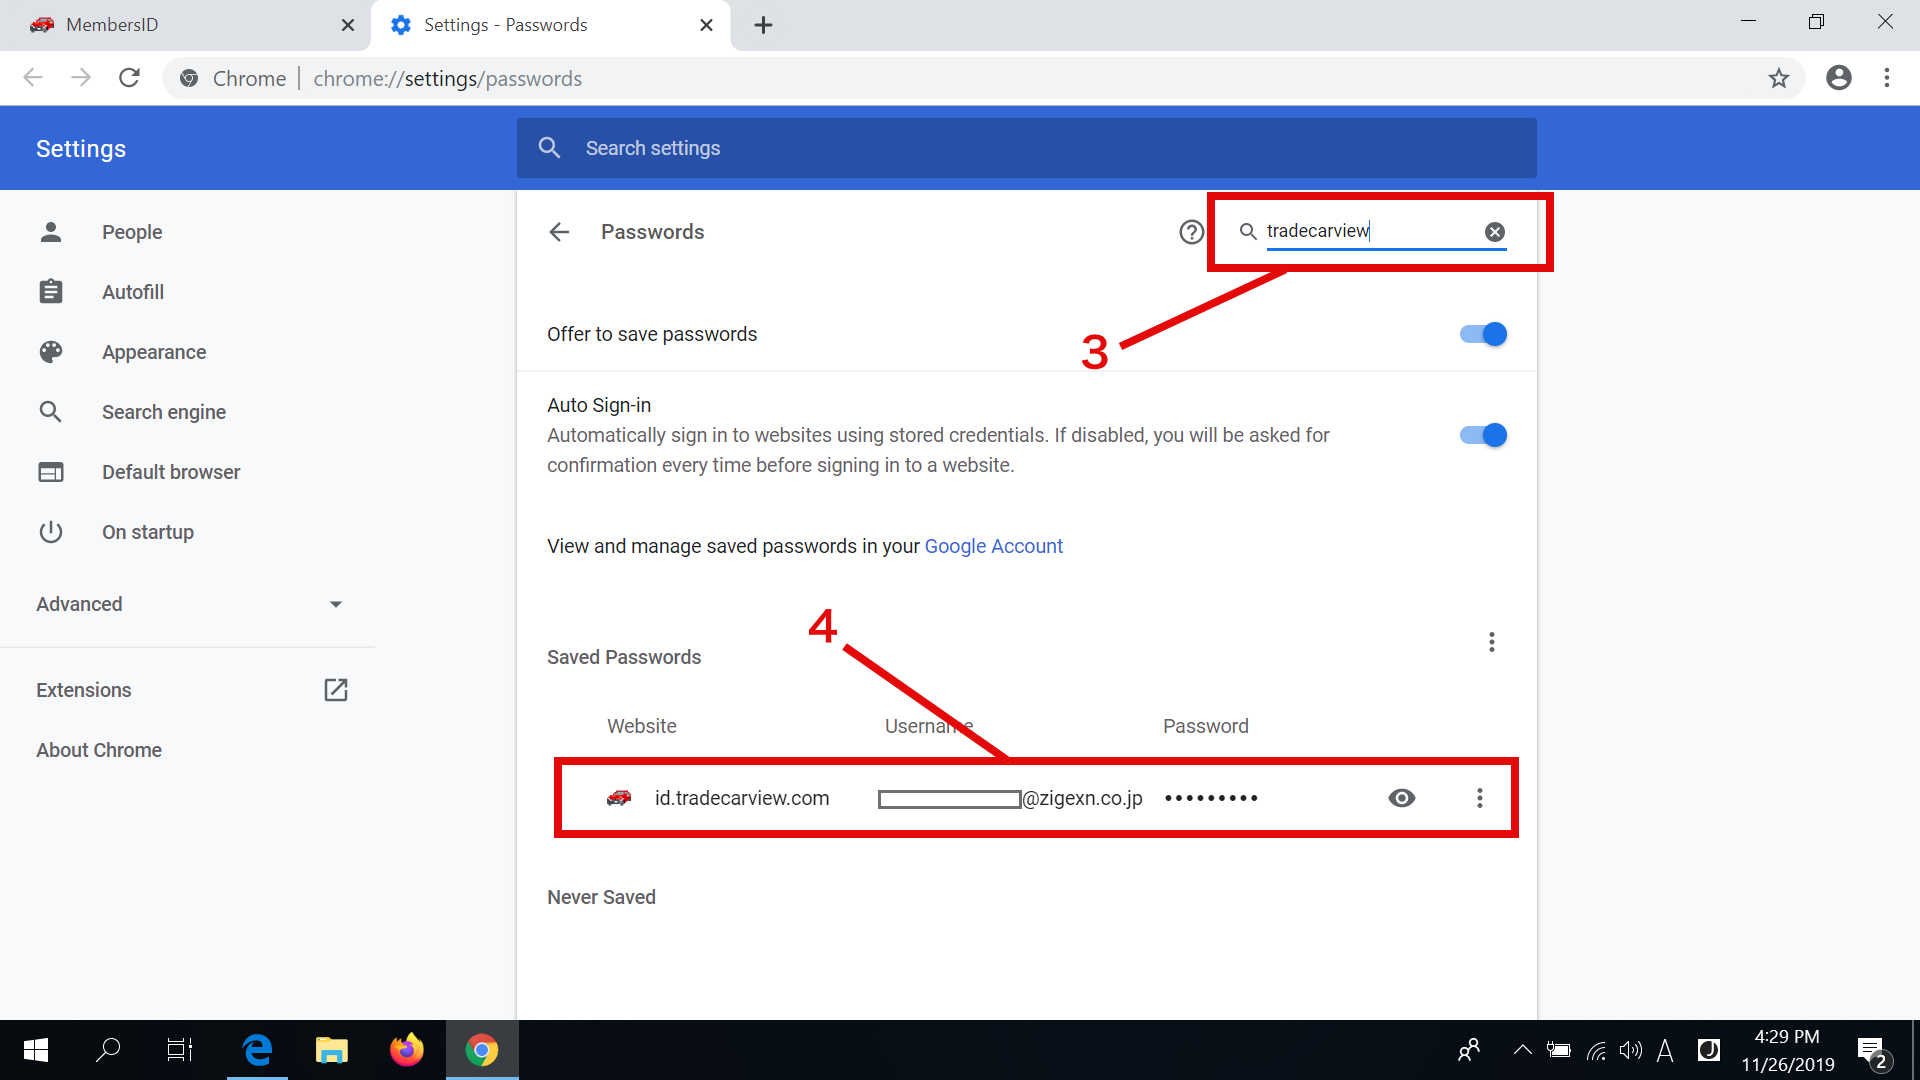Viewport: 1920px width, 1080px height.
Task: Show password for id.tradecarview.com
Action: coord(1402,798)
